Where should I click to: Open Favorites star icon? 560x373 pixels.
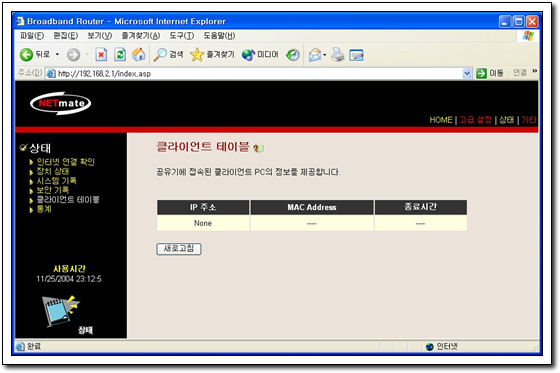[196, 55]
